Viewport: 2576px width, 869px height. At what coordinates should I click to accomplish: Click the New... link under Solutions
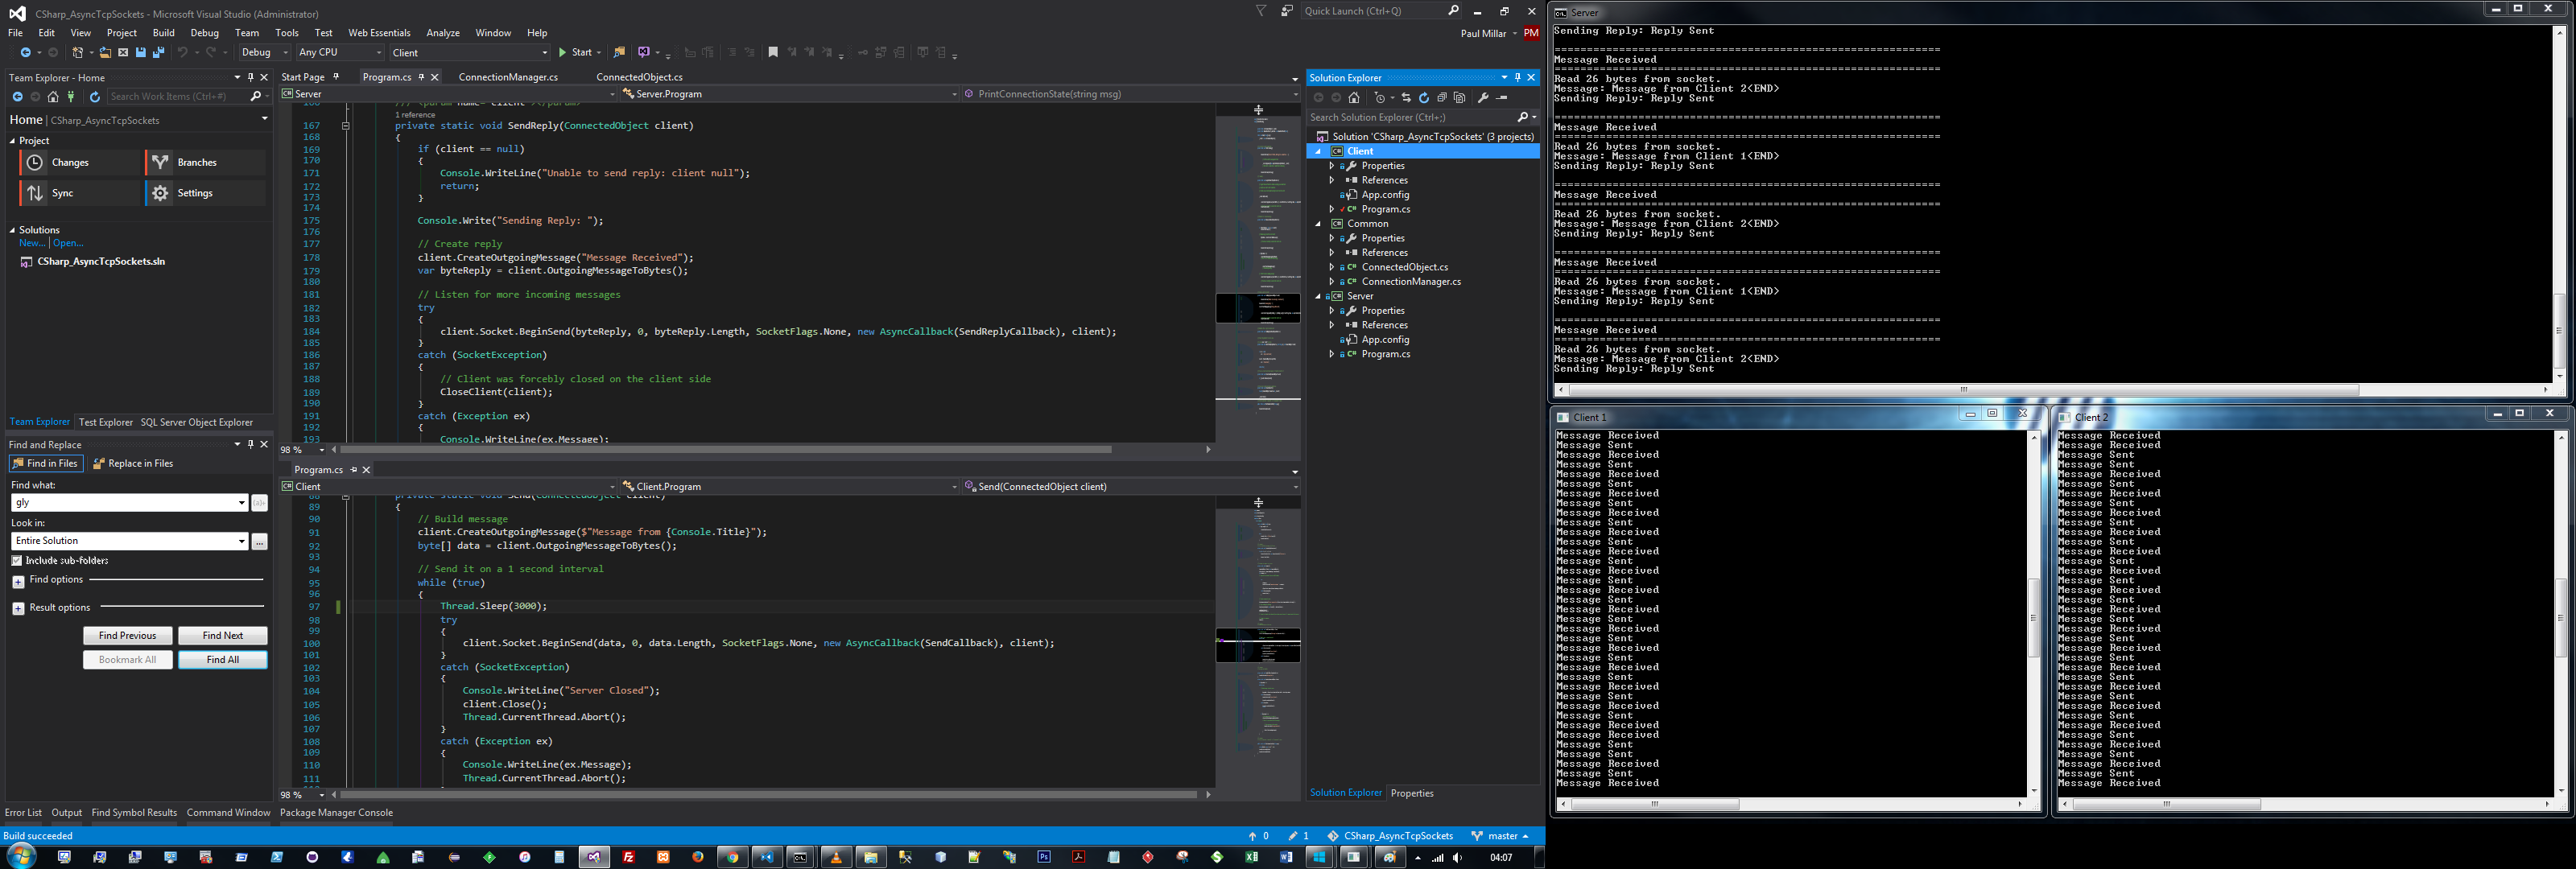pyautogui.click(x=31, y=243)
